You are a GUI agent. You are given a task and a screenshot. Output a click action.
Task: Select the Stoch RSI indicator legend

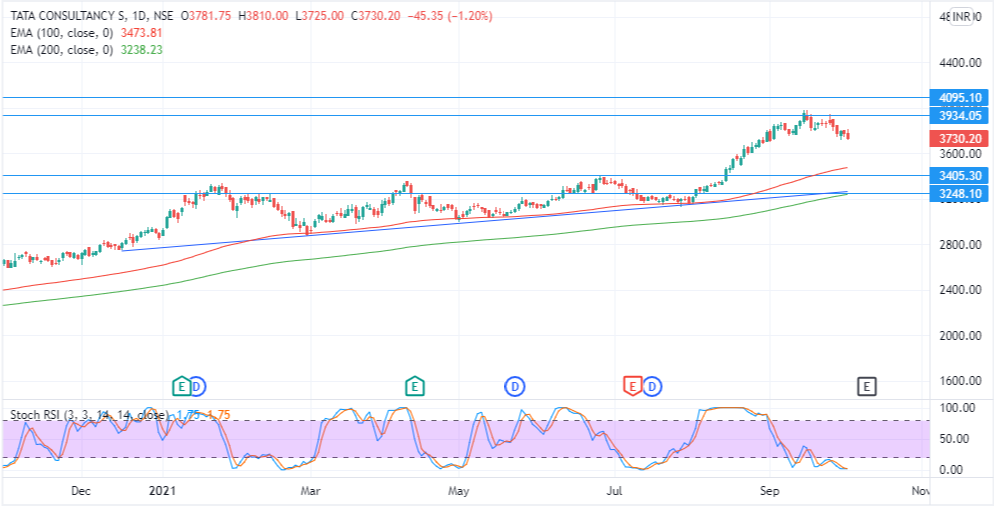point(90,415)
